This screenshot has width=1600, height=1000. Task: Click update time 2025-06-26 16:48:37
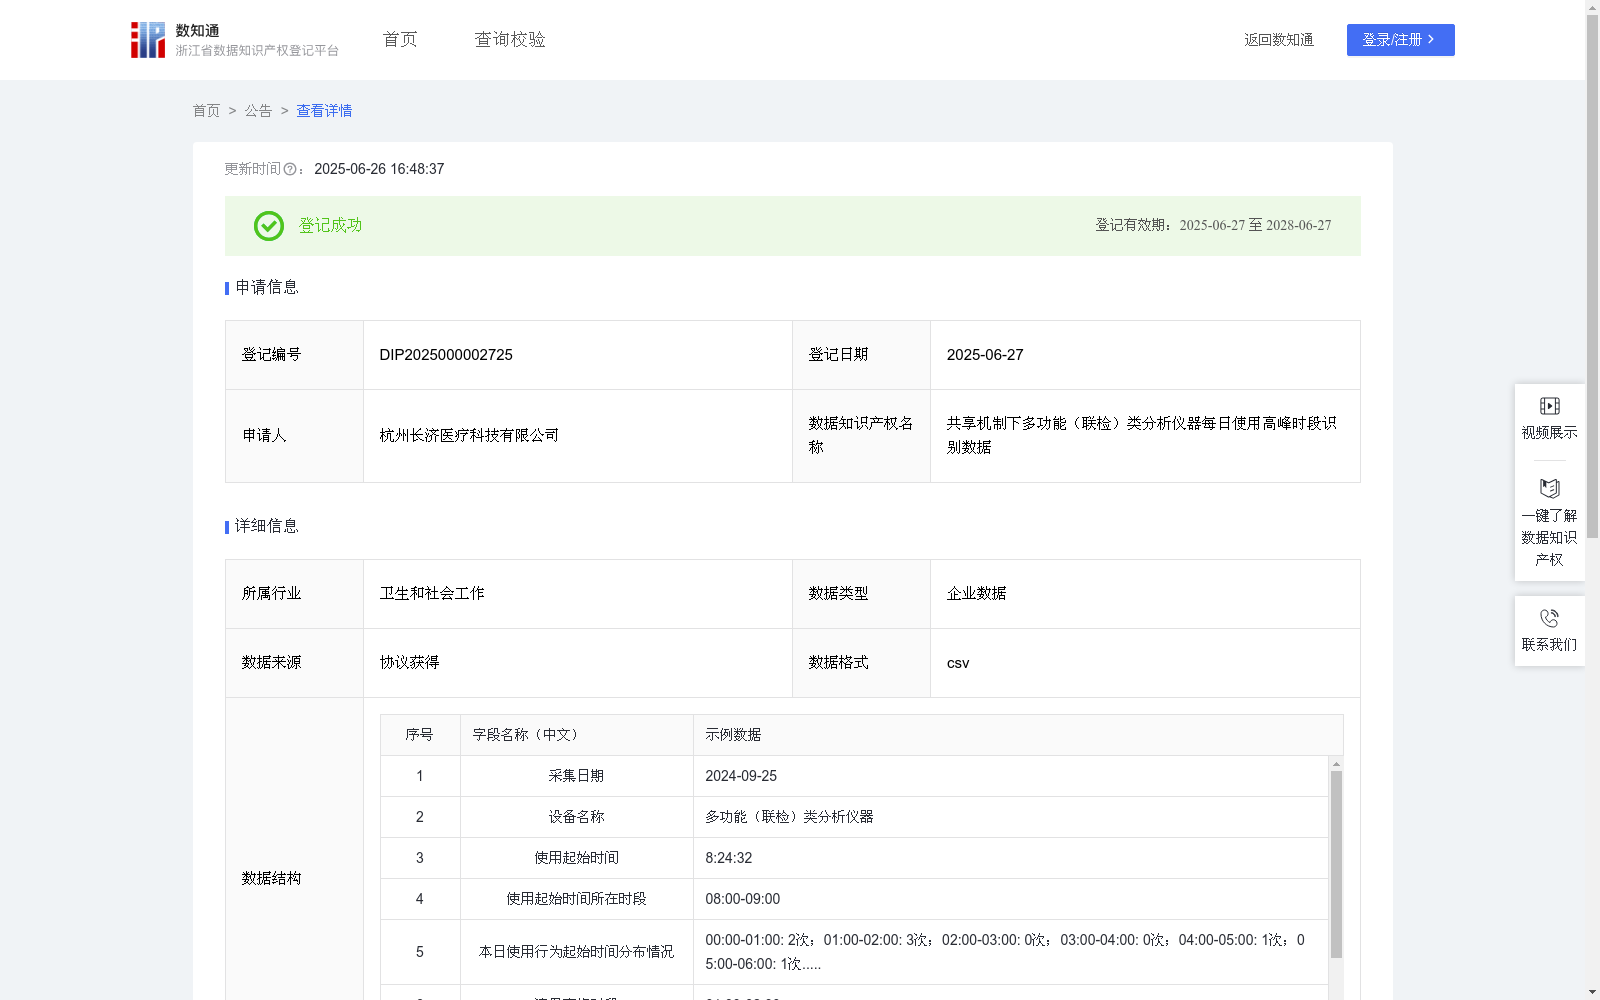pyautogui.click(x=379, y=170)
